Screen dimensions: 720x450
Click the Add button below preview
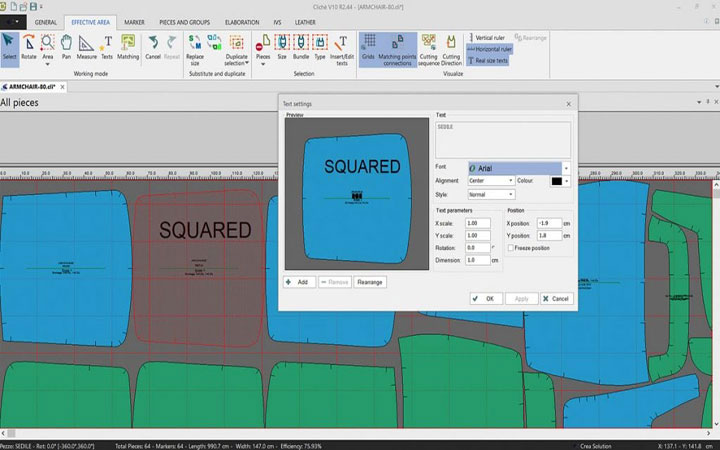tap(298, 282)
